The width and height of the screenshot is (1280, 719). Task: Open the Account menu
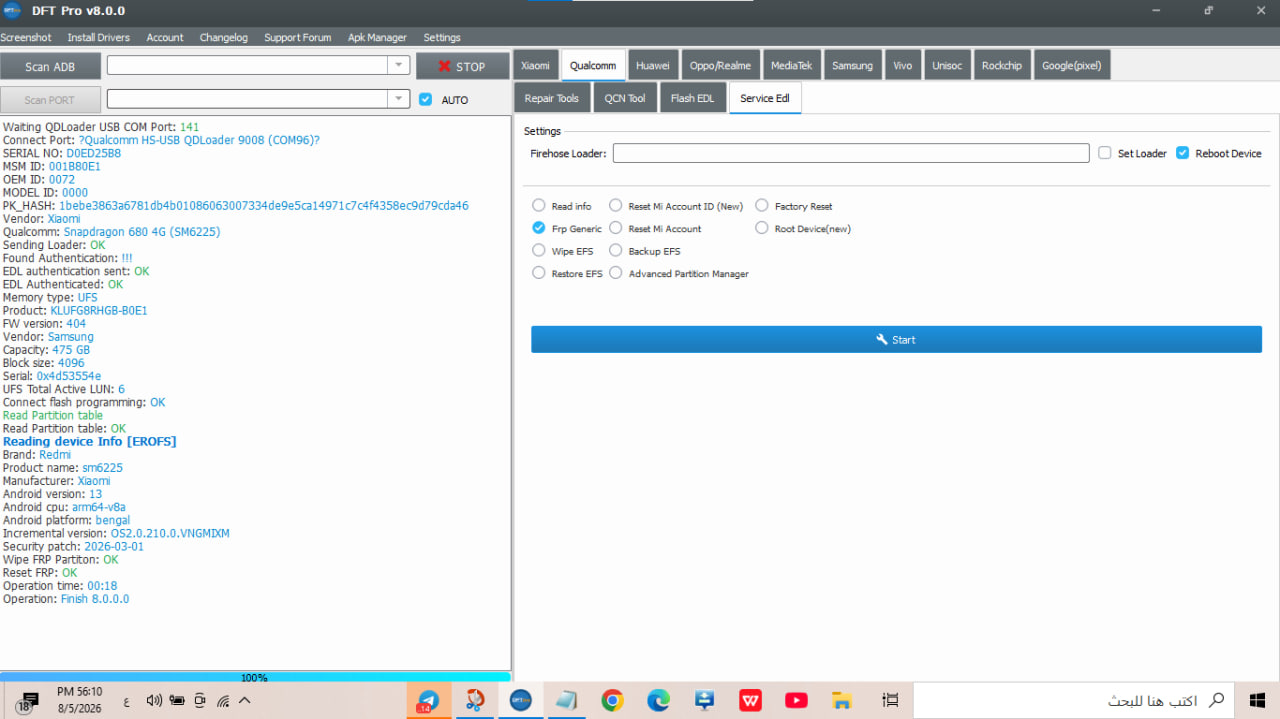tap(165, 37)
